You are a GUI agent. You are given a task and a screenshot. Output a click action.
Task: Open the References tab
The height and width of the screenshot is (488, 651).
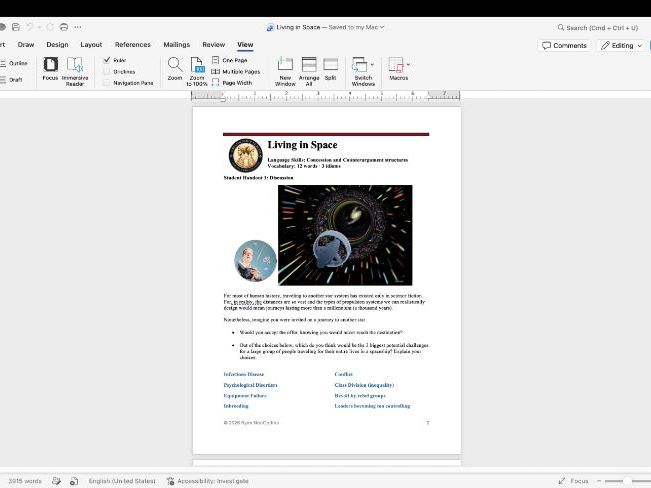[x=132, y=44]
